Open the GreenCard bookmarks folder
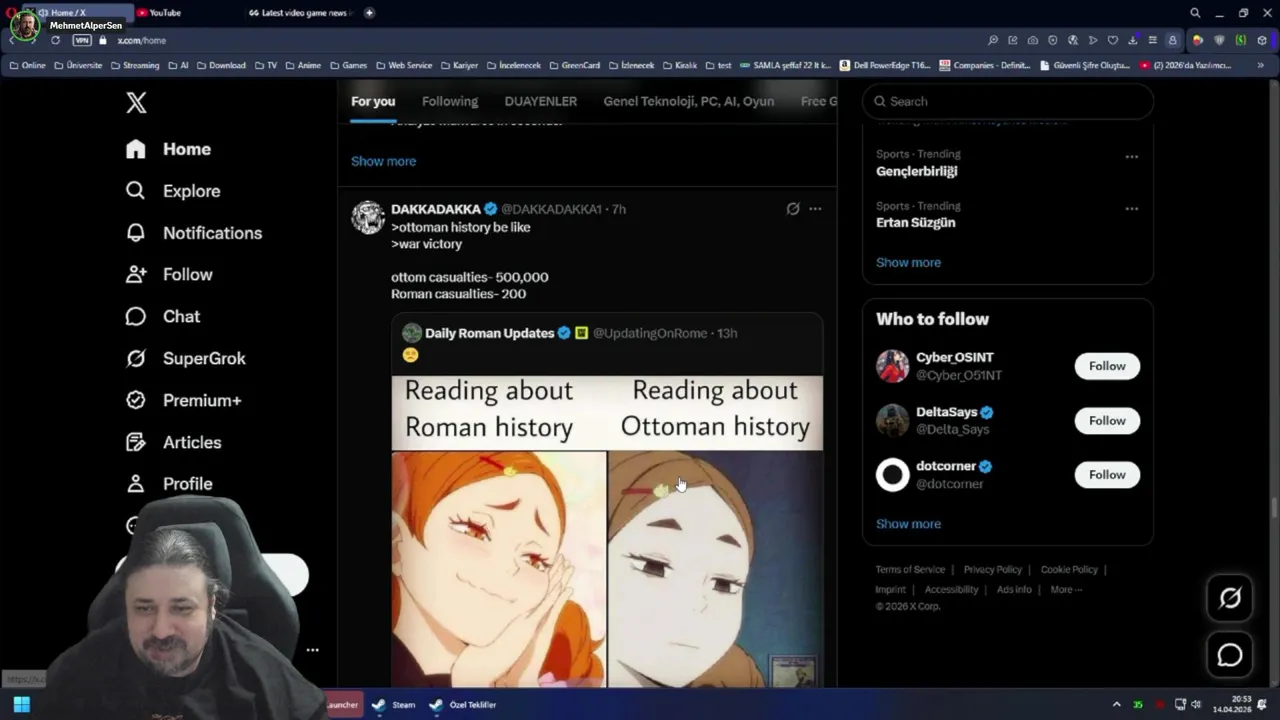 [x=574, y=65]
